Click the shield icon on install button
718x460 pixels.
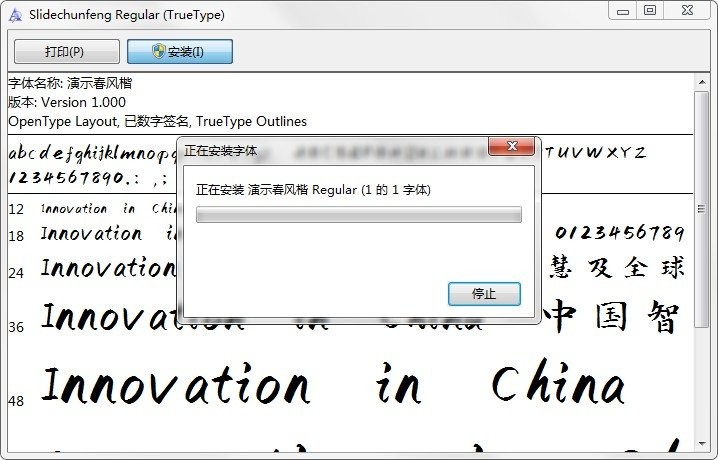[x=158, y=51]
